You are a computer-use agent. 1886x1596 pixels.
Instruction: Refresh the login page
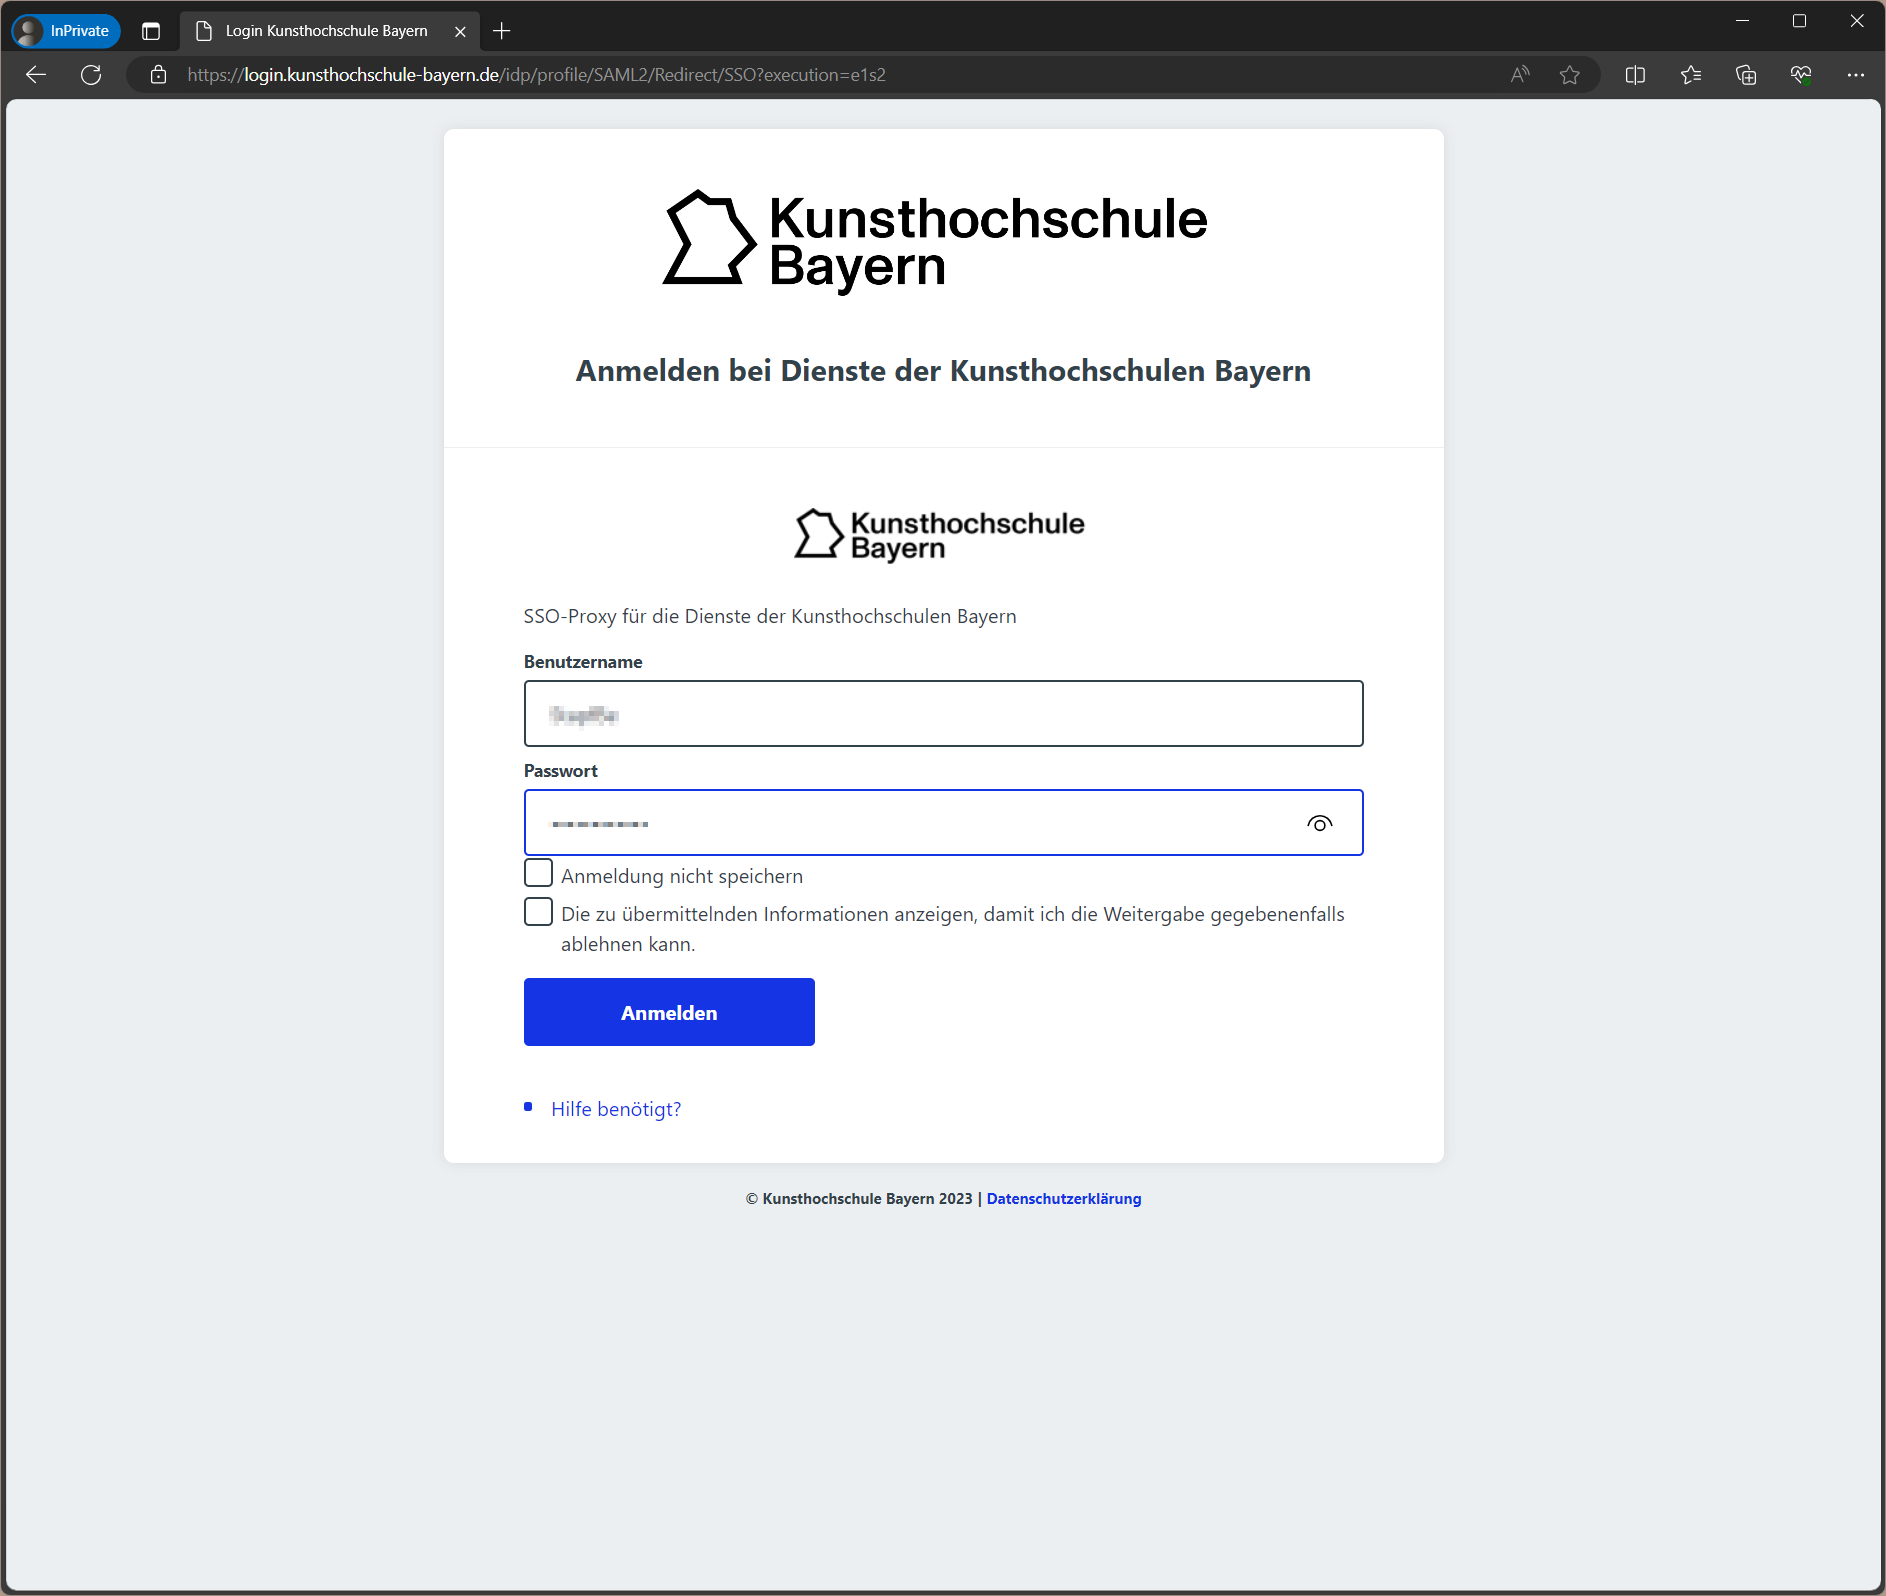click(91, 75)
